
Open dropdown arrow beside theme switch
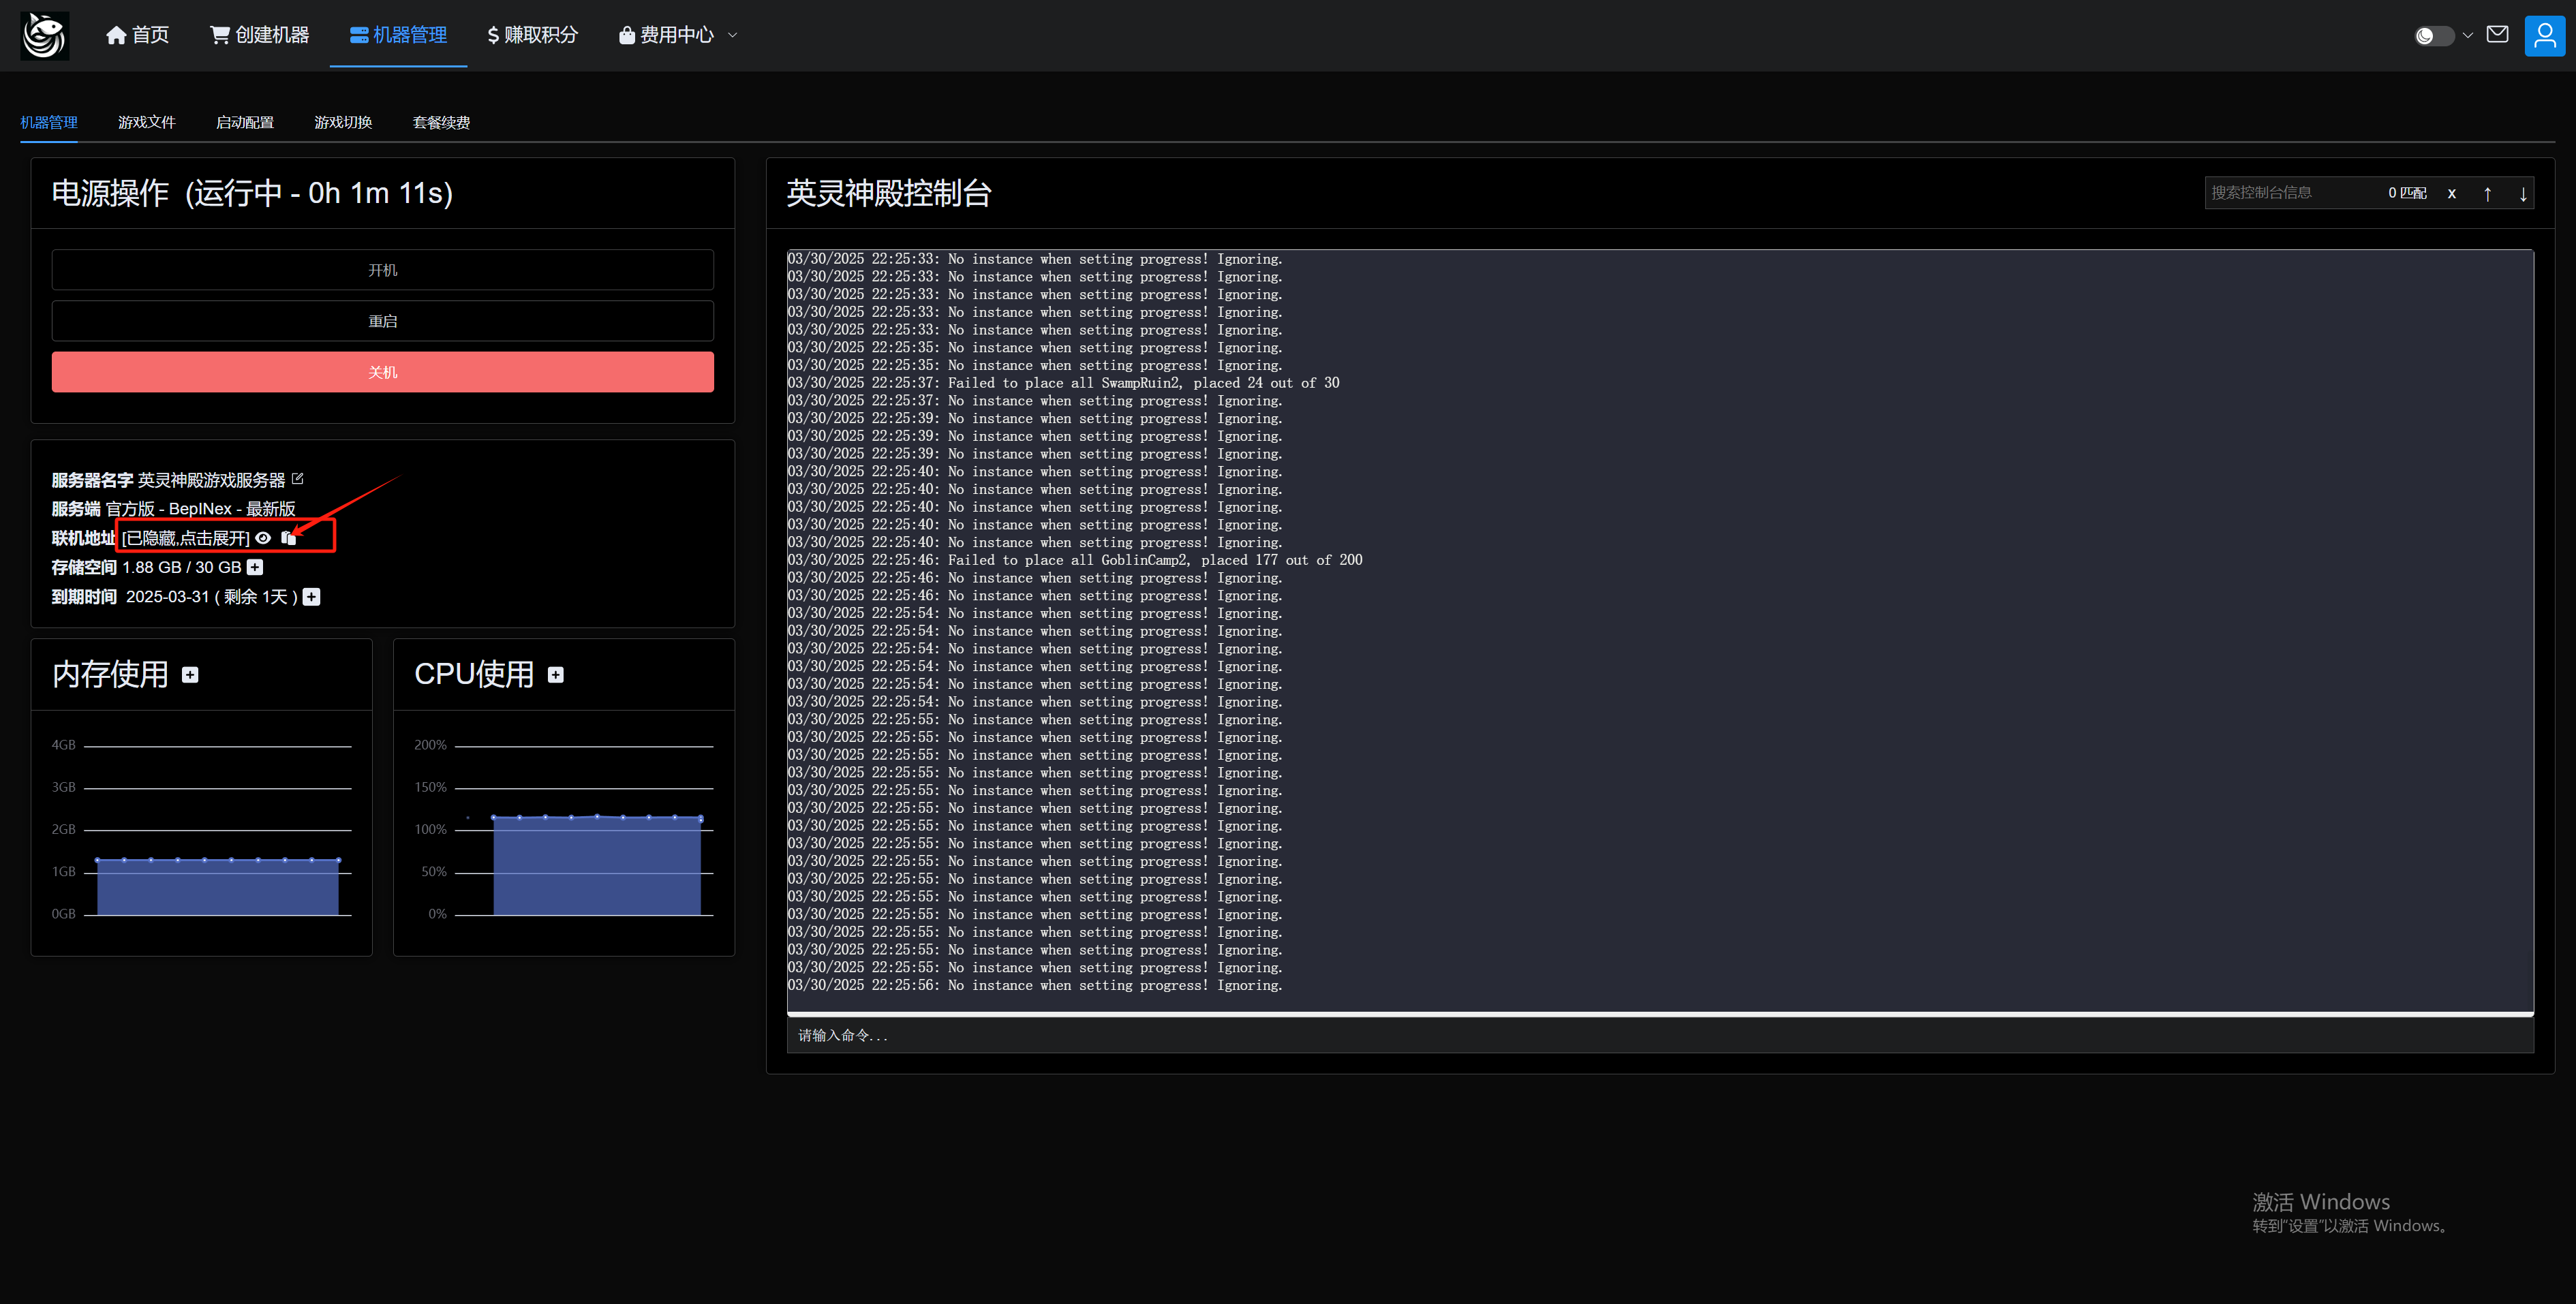(x=2468, y=36)
